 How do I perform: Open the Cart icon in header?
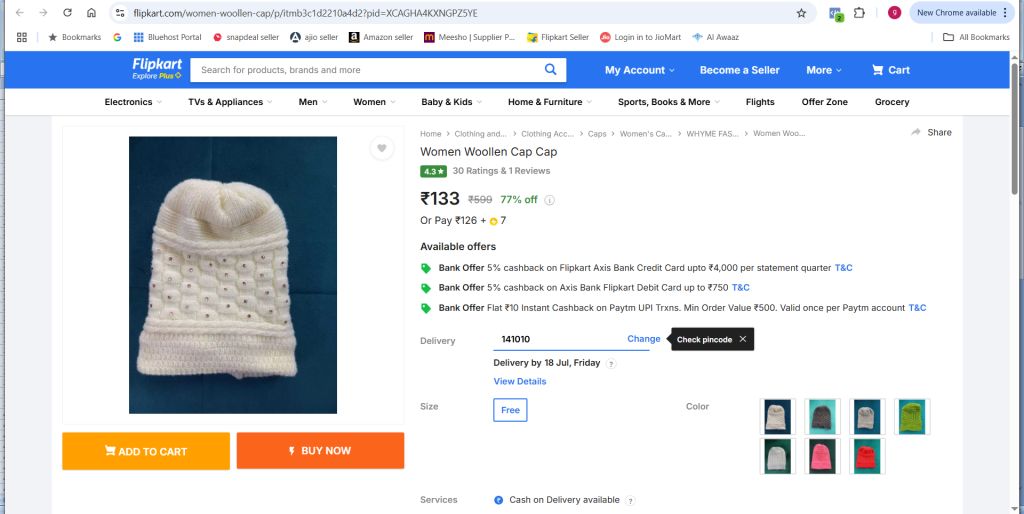click(x=878, y=70)
